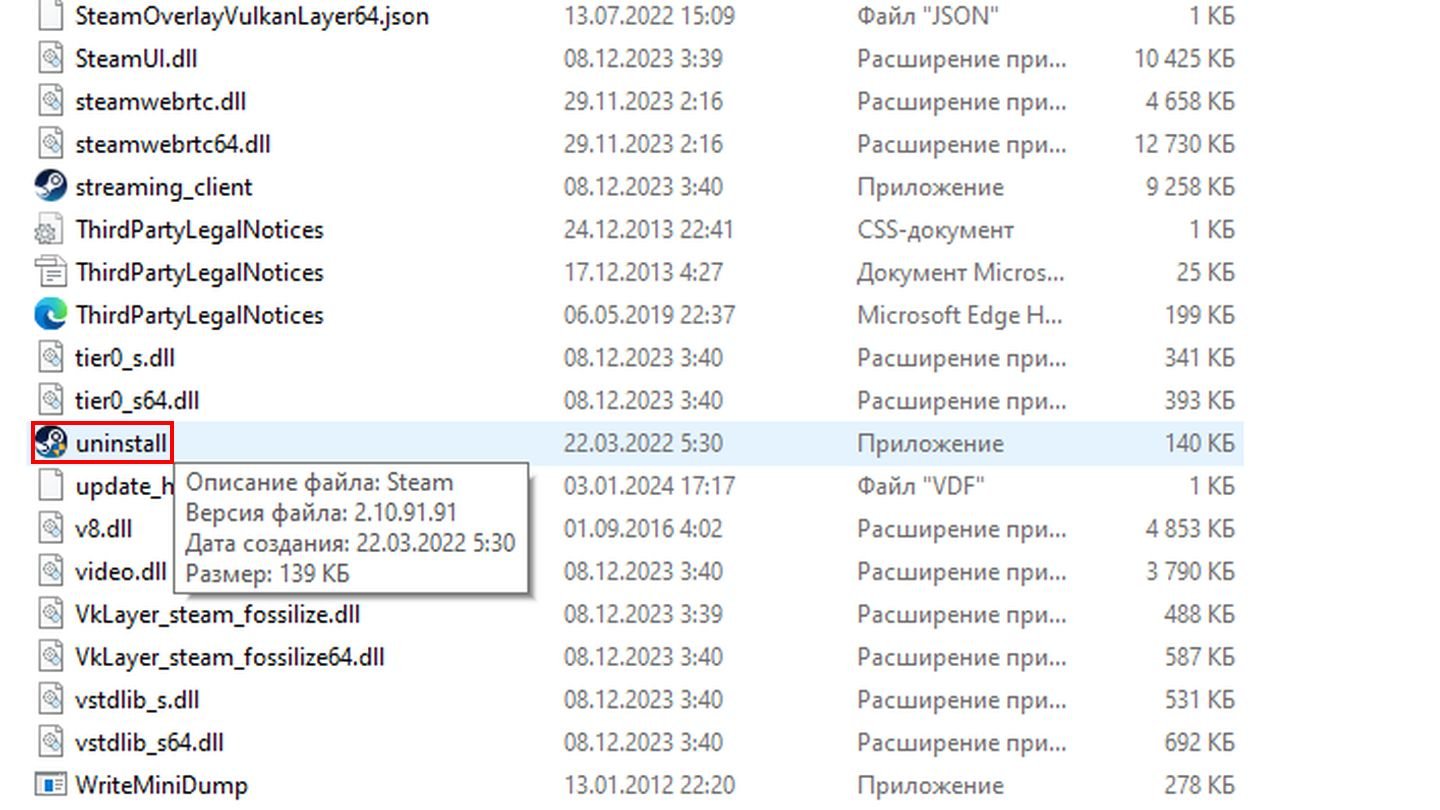Image resolution: width=1440 pixels, height=810 pixels.
Task: Select the v8.dll file icon
Action: click(x=50, y=528)
